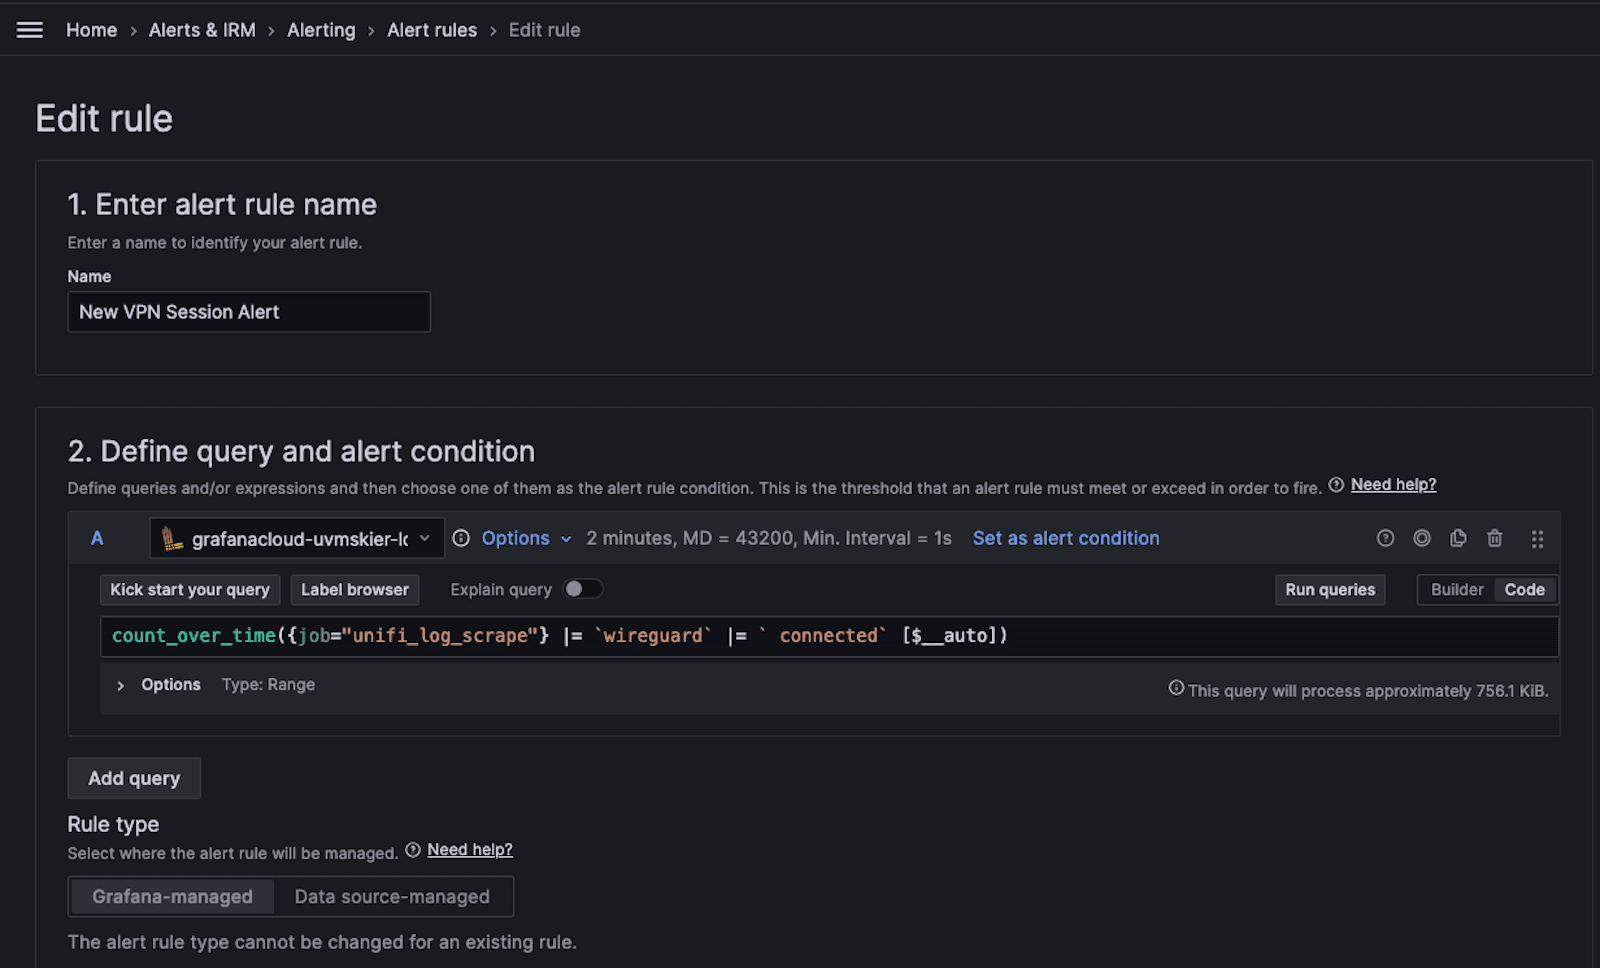Open Need help link under Rule type
1600x968 pixels.
pyautogui.click(x=470, y=850)
